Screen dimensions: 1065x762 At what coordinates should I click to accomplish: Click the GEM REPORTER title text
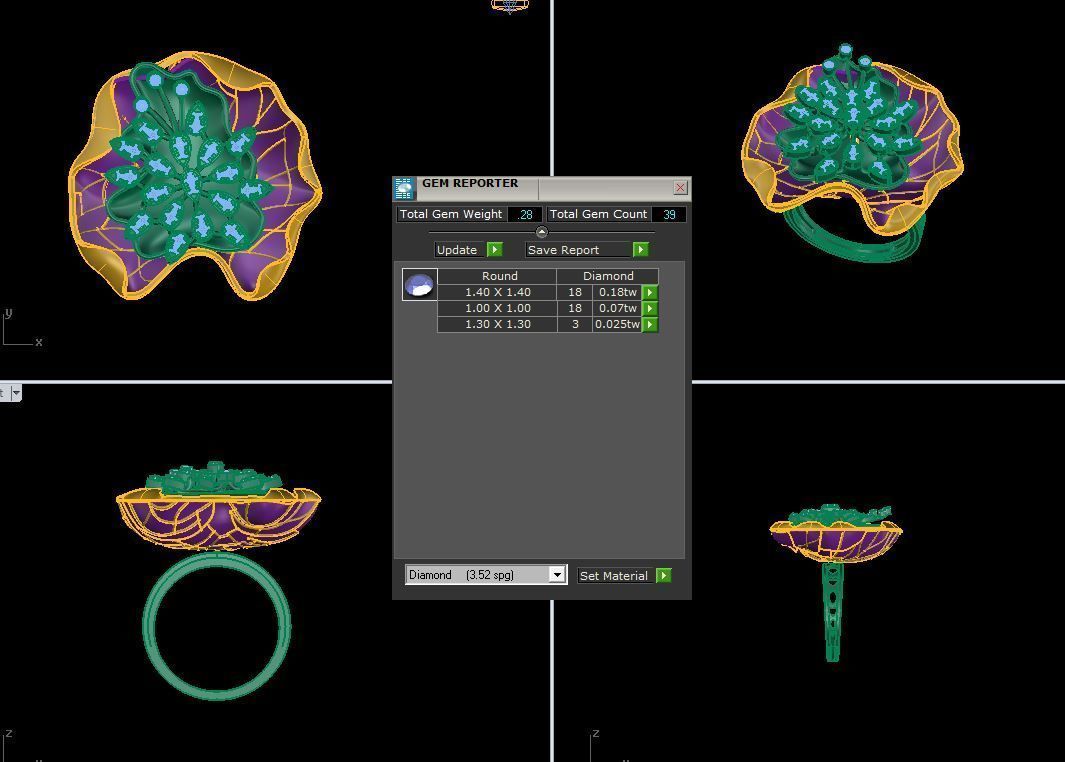coord(470,183)
